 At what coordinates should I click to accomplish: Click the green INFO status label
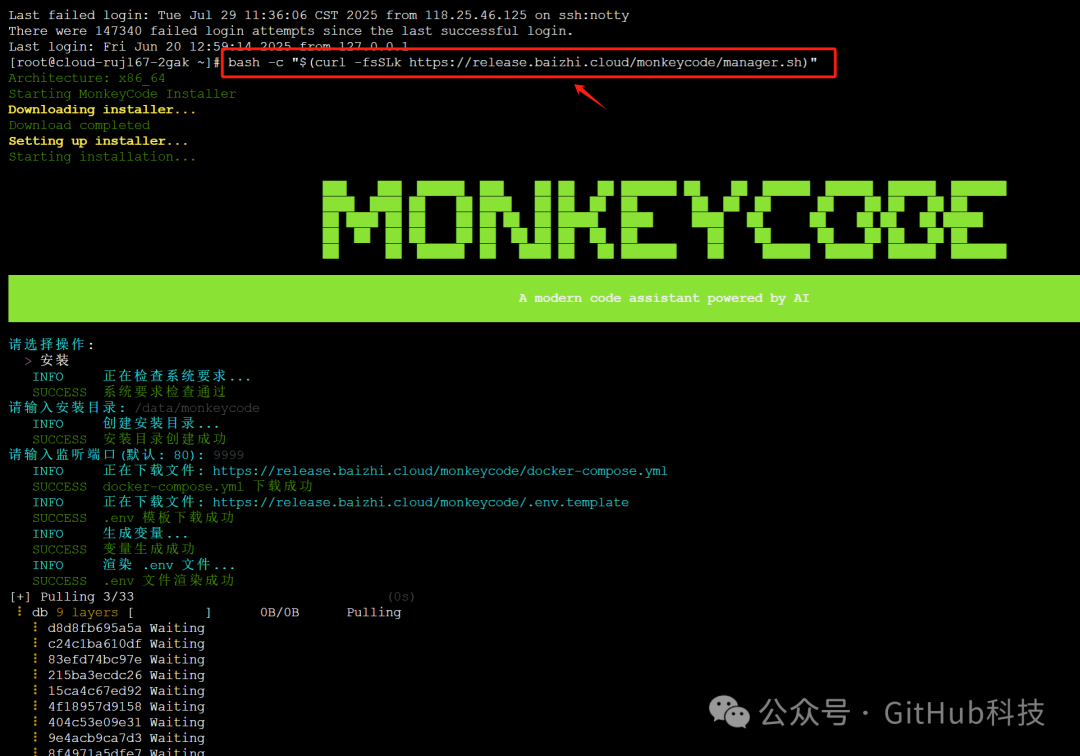pos(47,376)
